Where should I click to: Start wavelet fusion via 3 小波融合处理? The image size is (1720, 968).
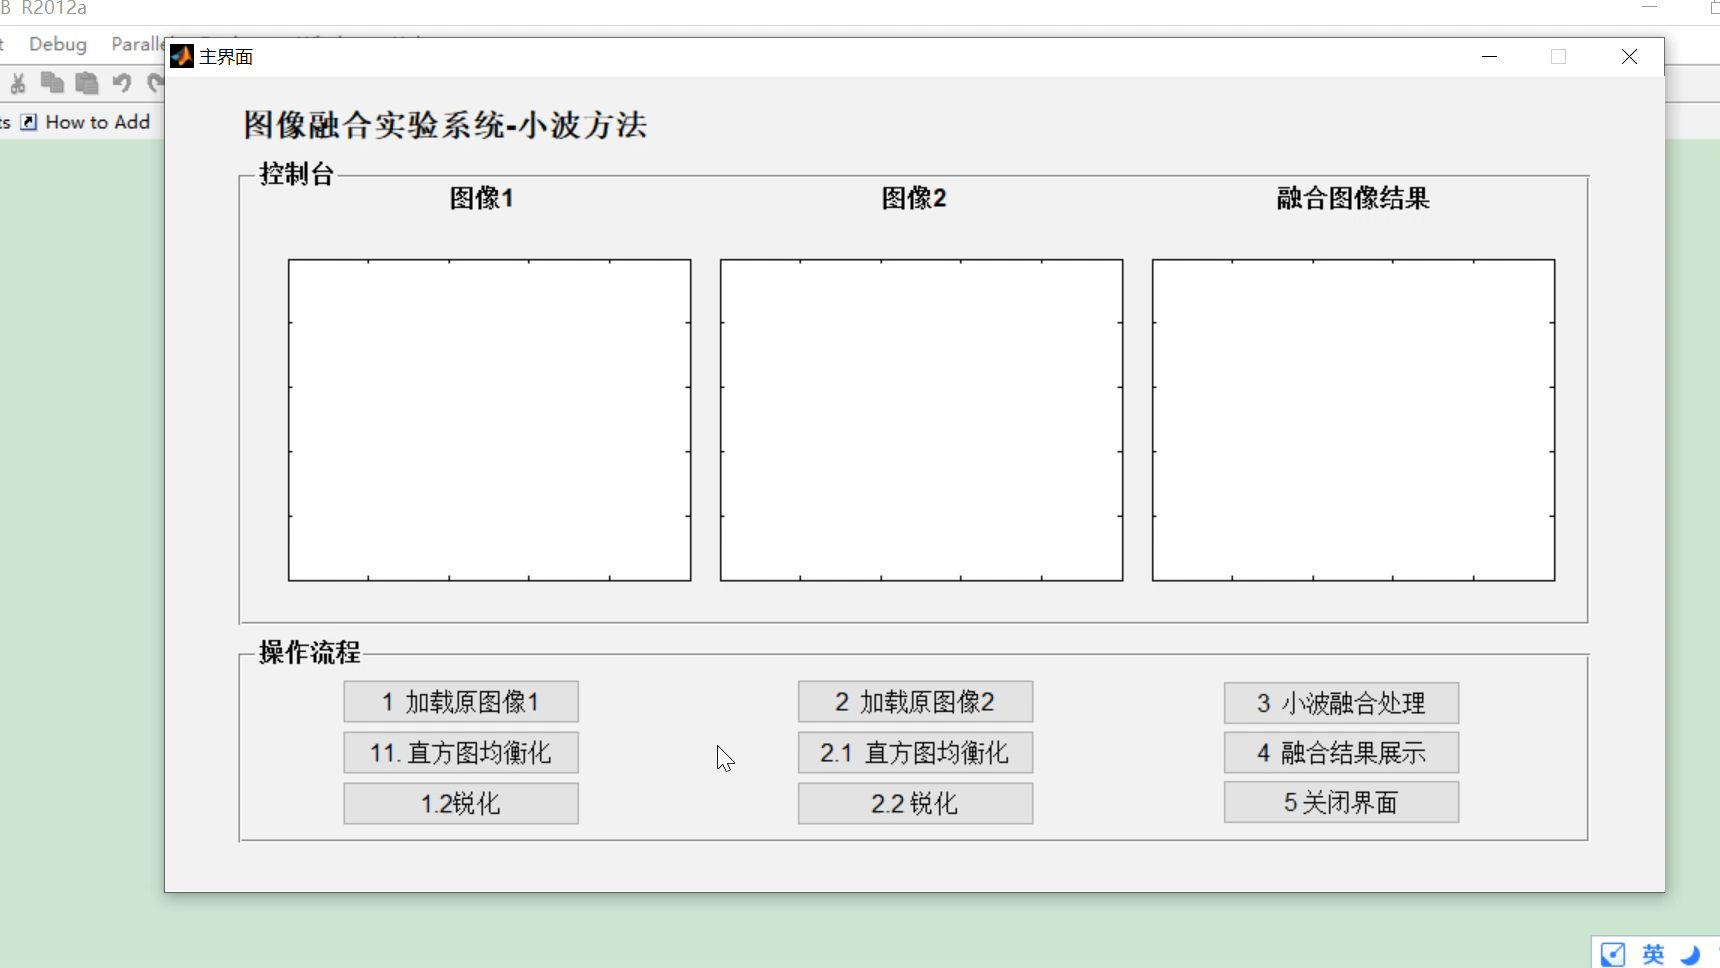pos(1341,702)
